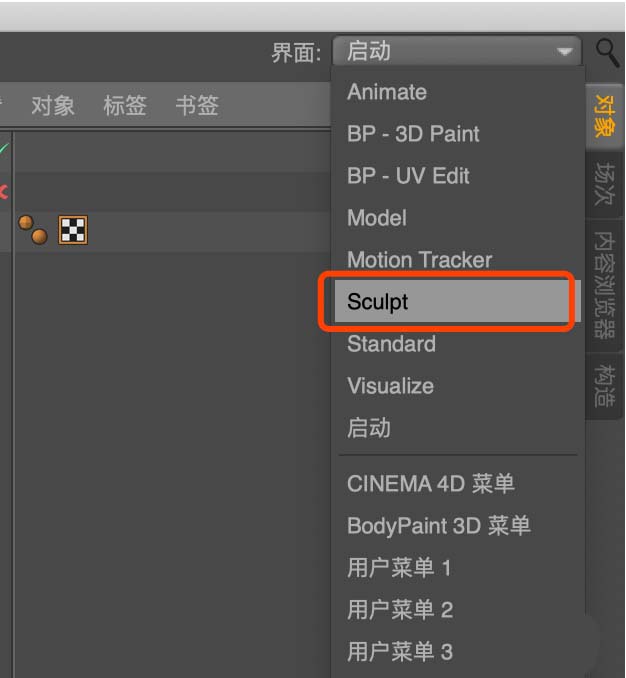
Task: Toggle the green checkmark enable flag
Action: click(x=4, y=150)
